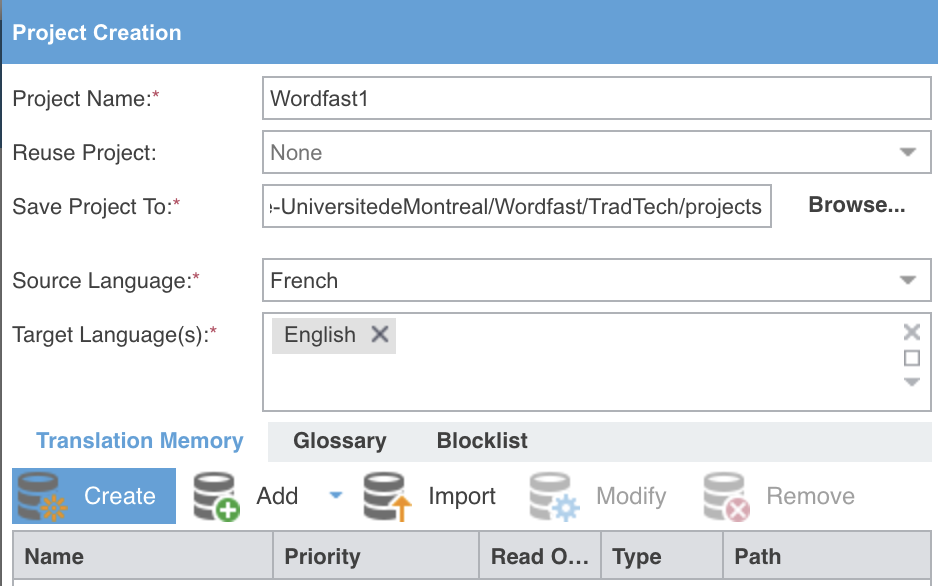Viewport: 938px width, 586px height.
Task: Click the Create translation memory button
Action: (94, 496)
